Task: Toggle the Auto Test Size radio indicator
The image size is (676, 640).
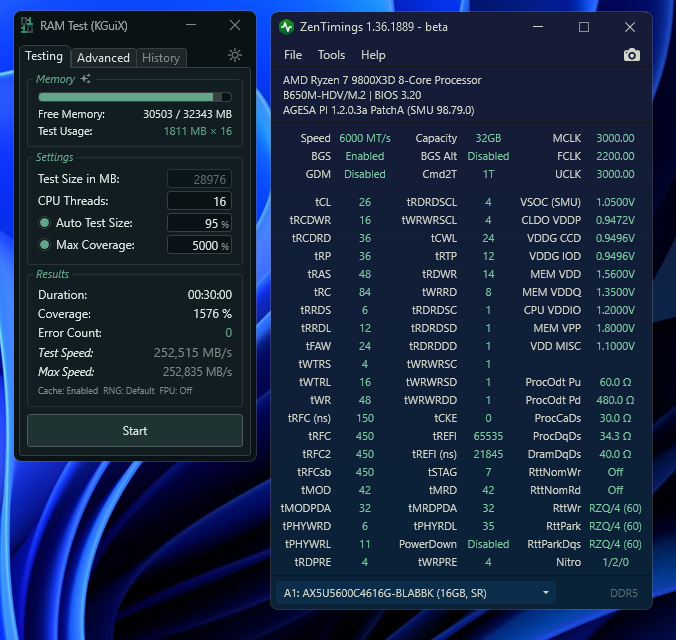Action: pyautogui.click(x=44, y=223)
